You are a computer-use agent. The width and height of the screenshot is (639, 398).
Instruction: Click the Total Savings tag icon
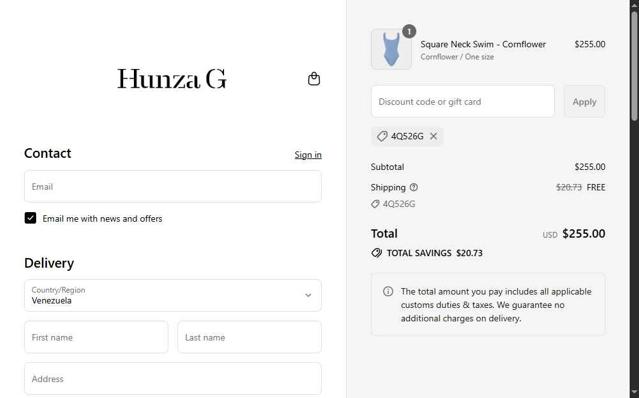click(x=377, y=253)
